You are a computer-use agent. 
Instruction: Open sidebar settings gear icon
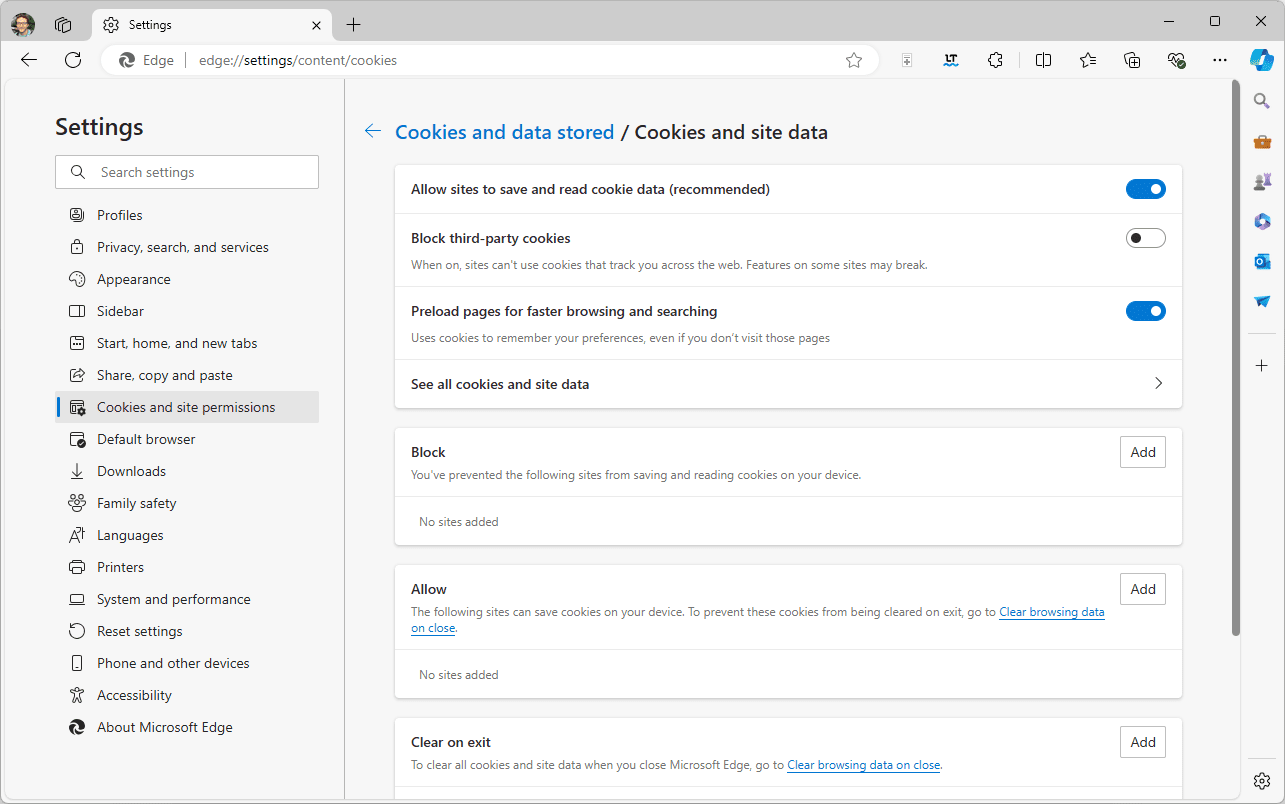pyautogui.click(x=1262, y=780)
